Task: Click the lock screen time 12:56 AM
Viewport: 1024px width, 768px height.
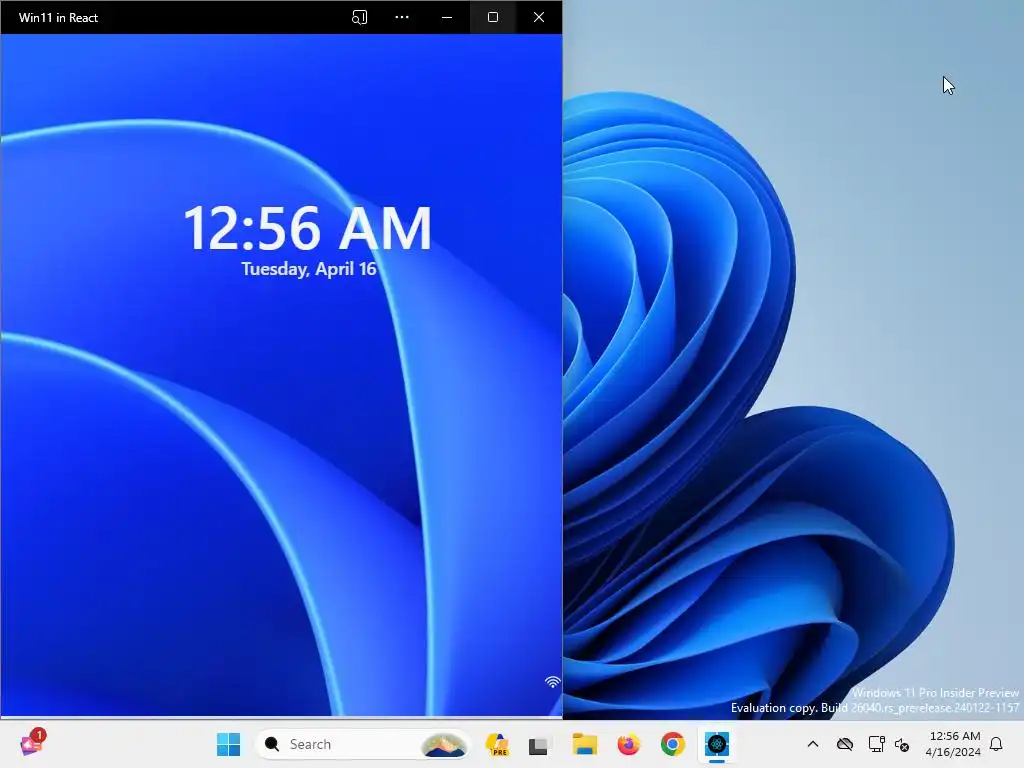Action: [x=308, y=228]
